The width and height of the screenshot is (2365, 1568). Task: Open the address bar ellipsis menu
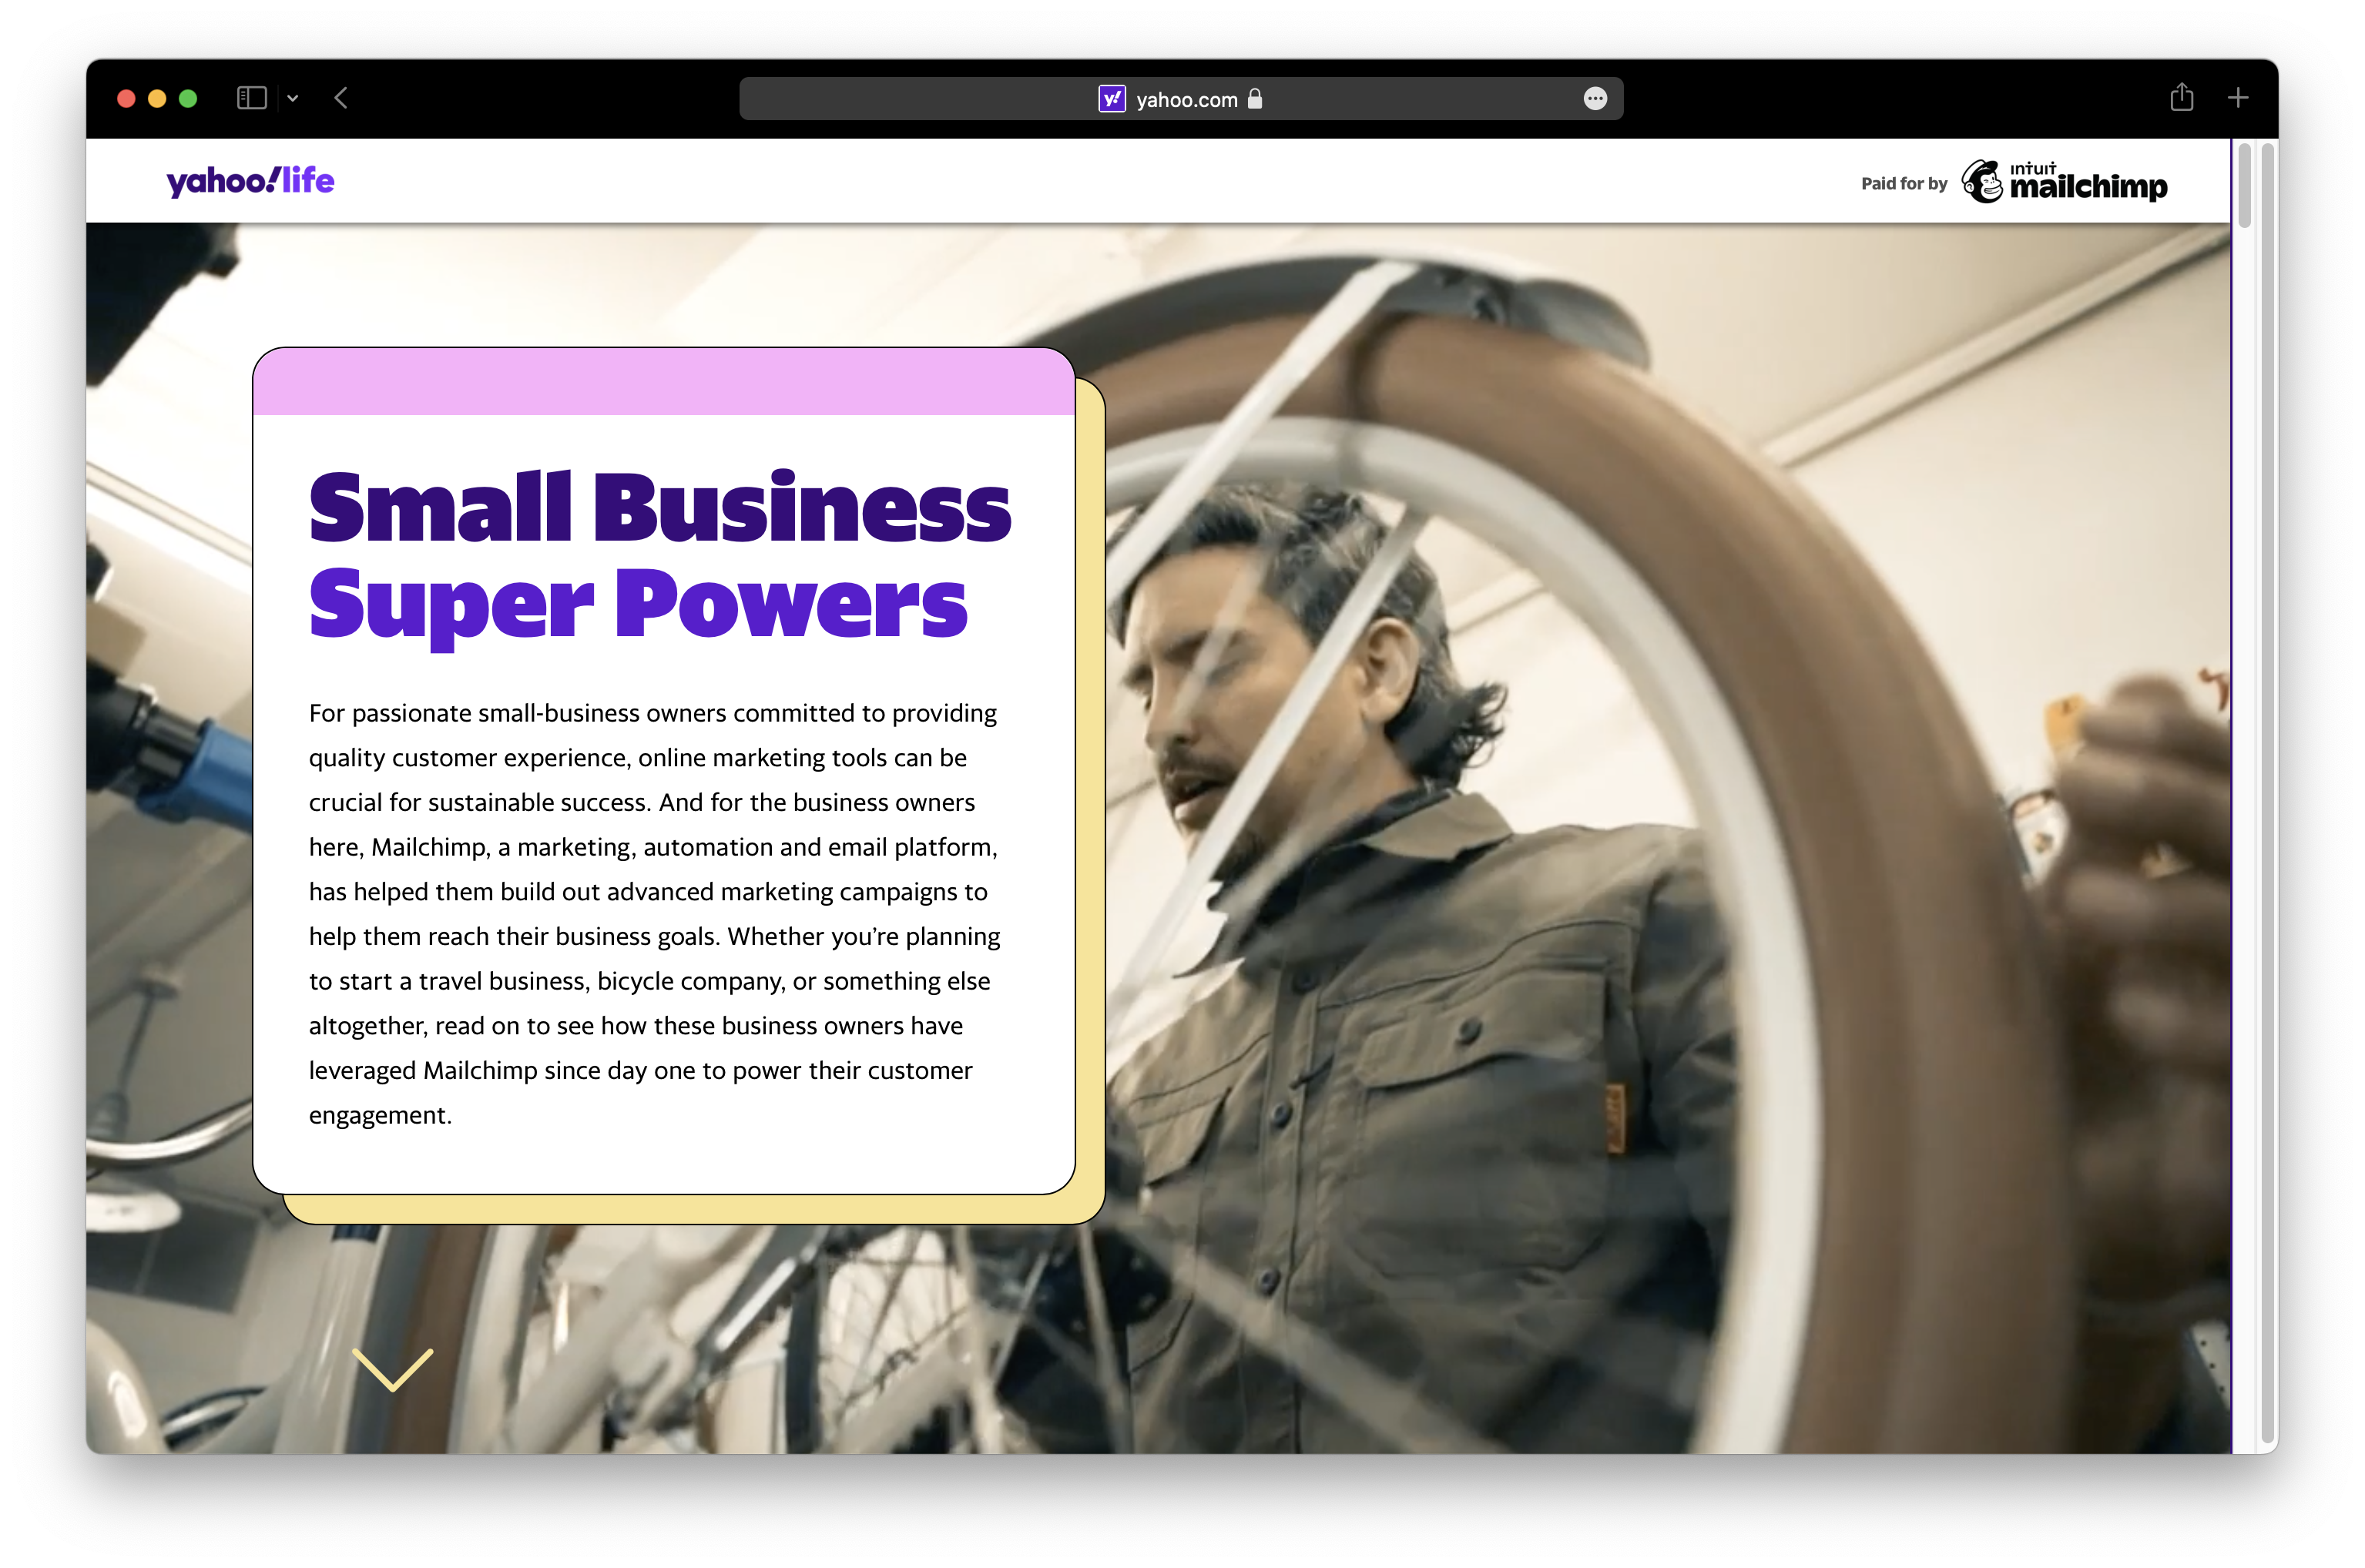point(1595,99)
